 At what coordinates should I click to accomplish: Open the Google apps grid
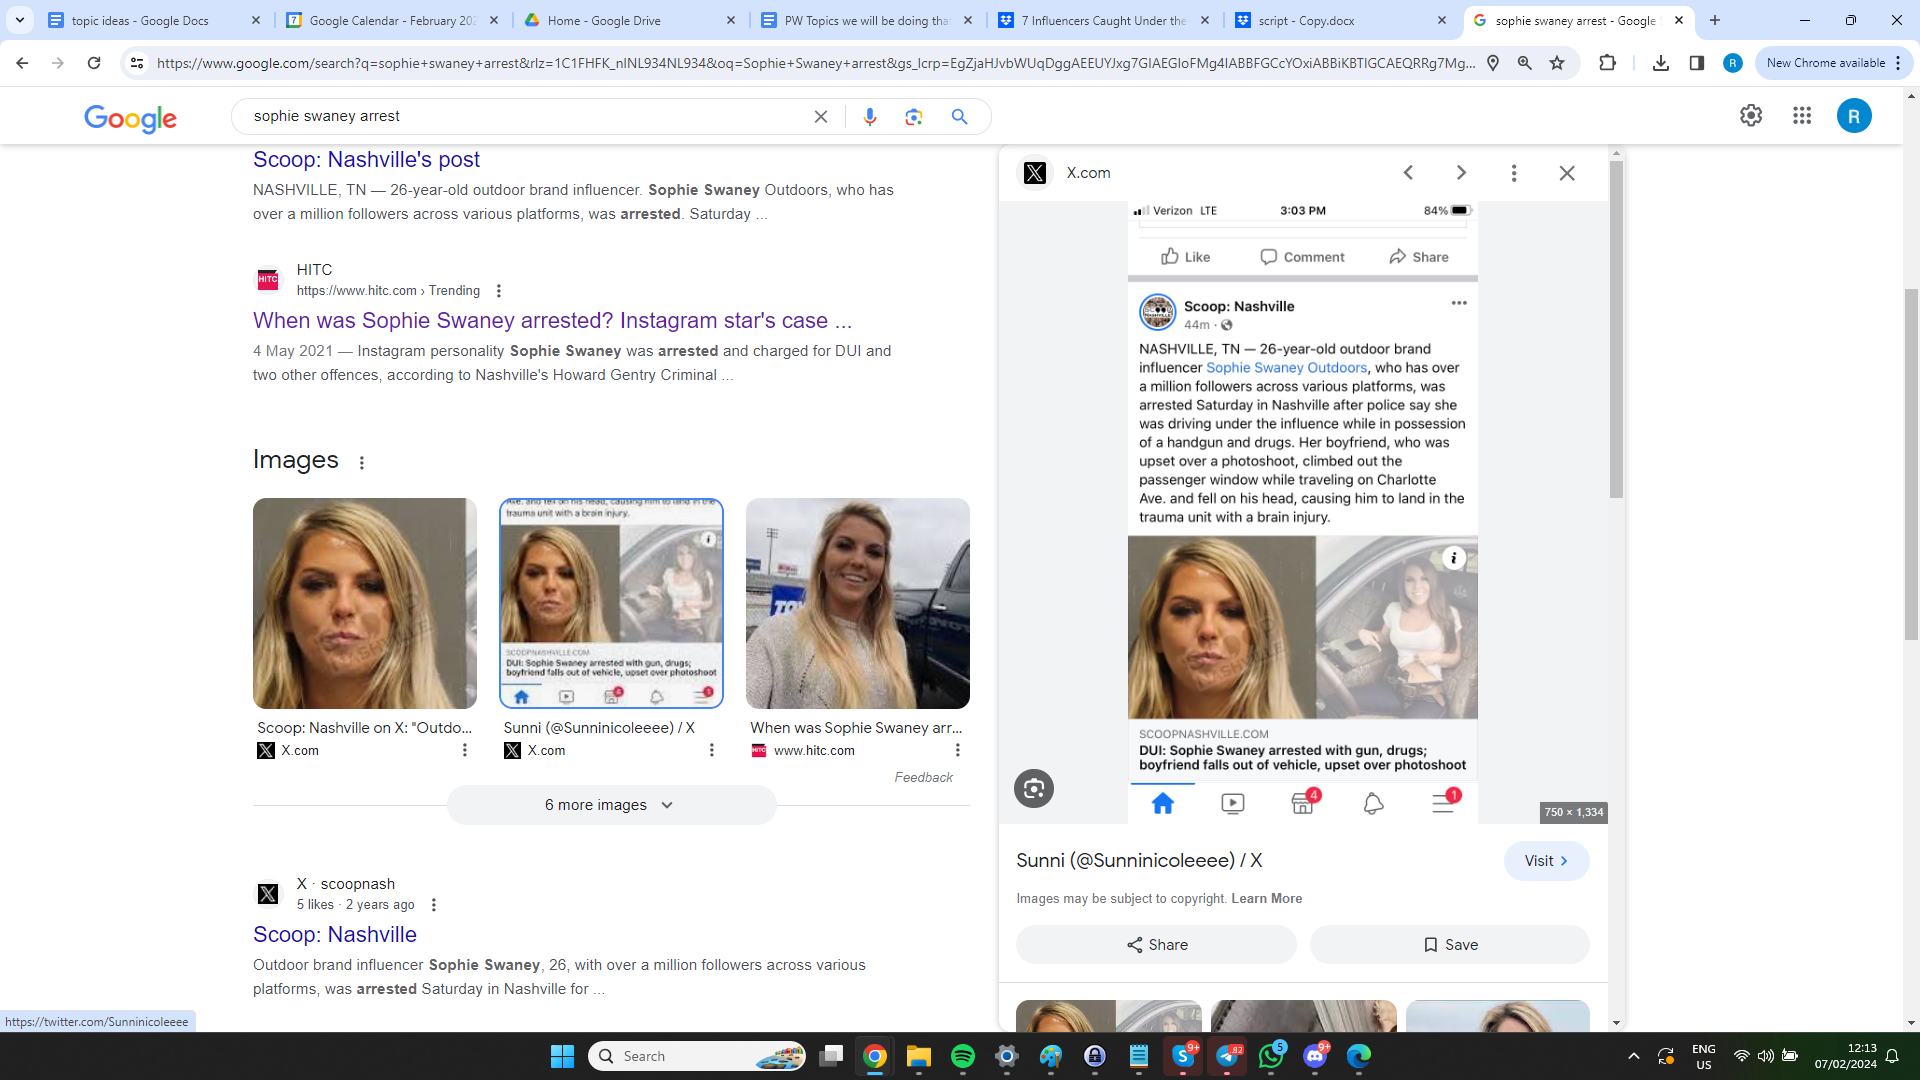(x=1802, y=116)
